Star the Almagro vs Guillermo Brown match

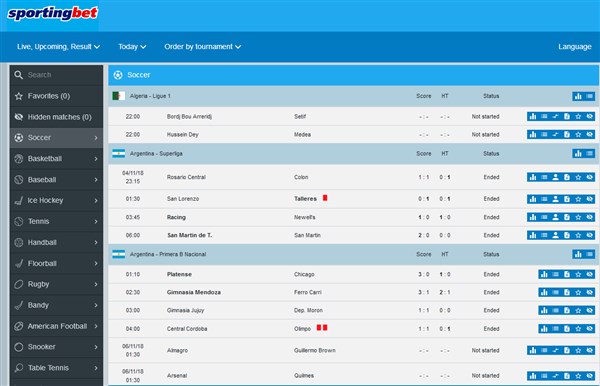coord(578,350)
